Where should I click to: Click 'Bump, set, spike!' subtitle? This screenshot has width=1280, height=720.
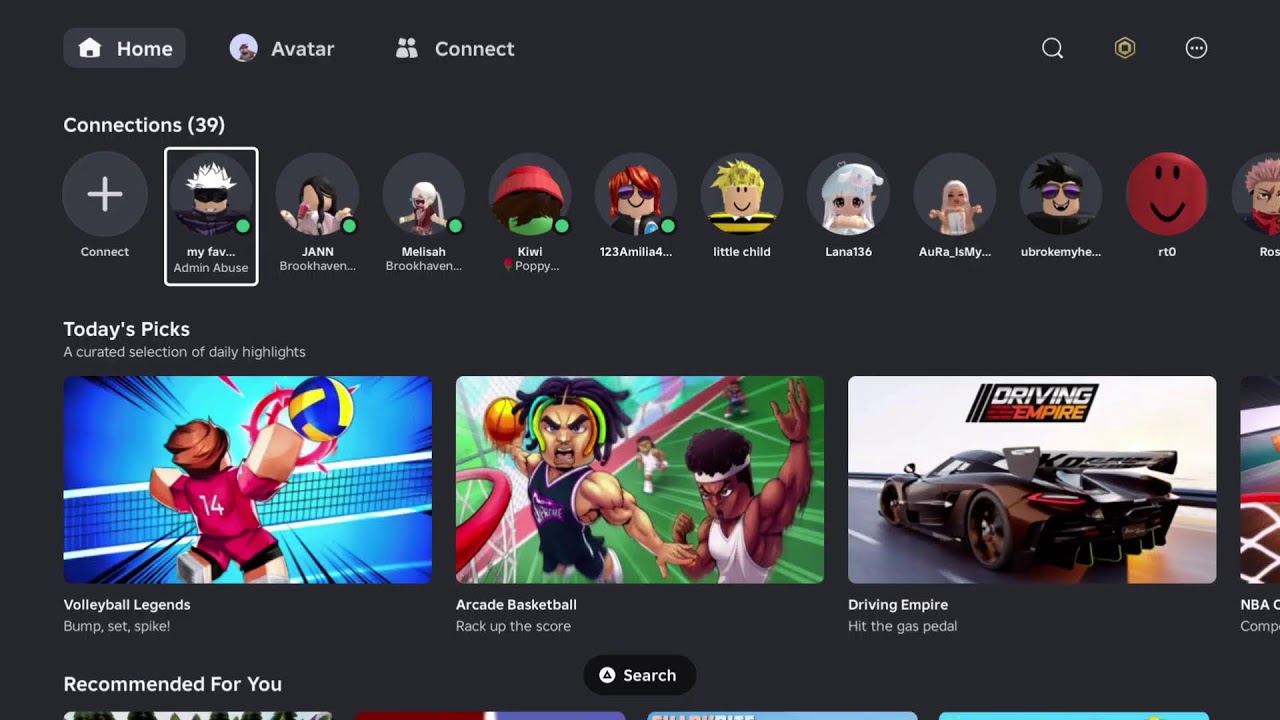click(x=117, y=626)
